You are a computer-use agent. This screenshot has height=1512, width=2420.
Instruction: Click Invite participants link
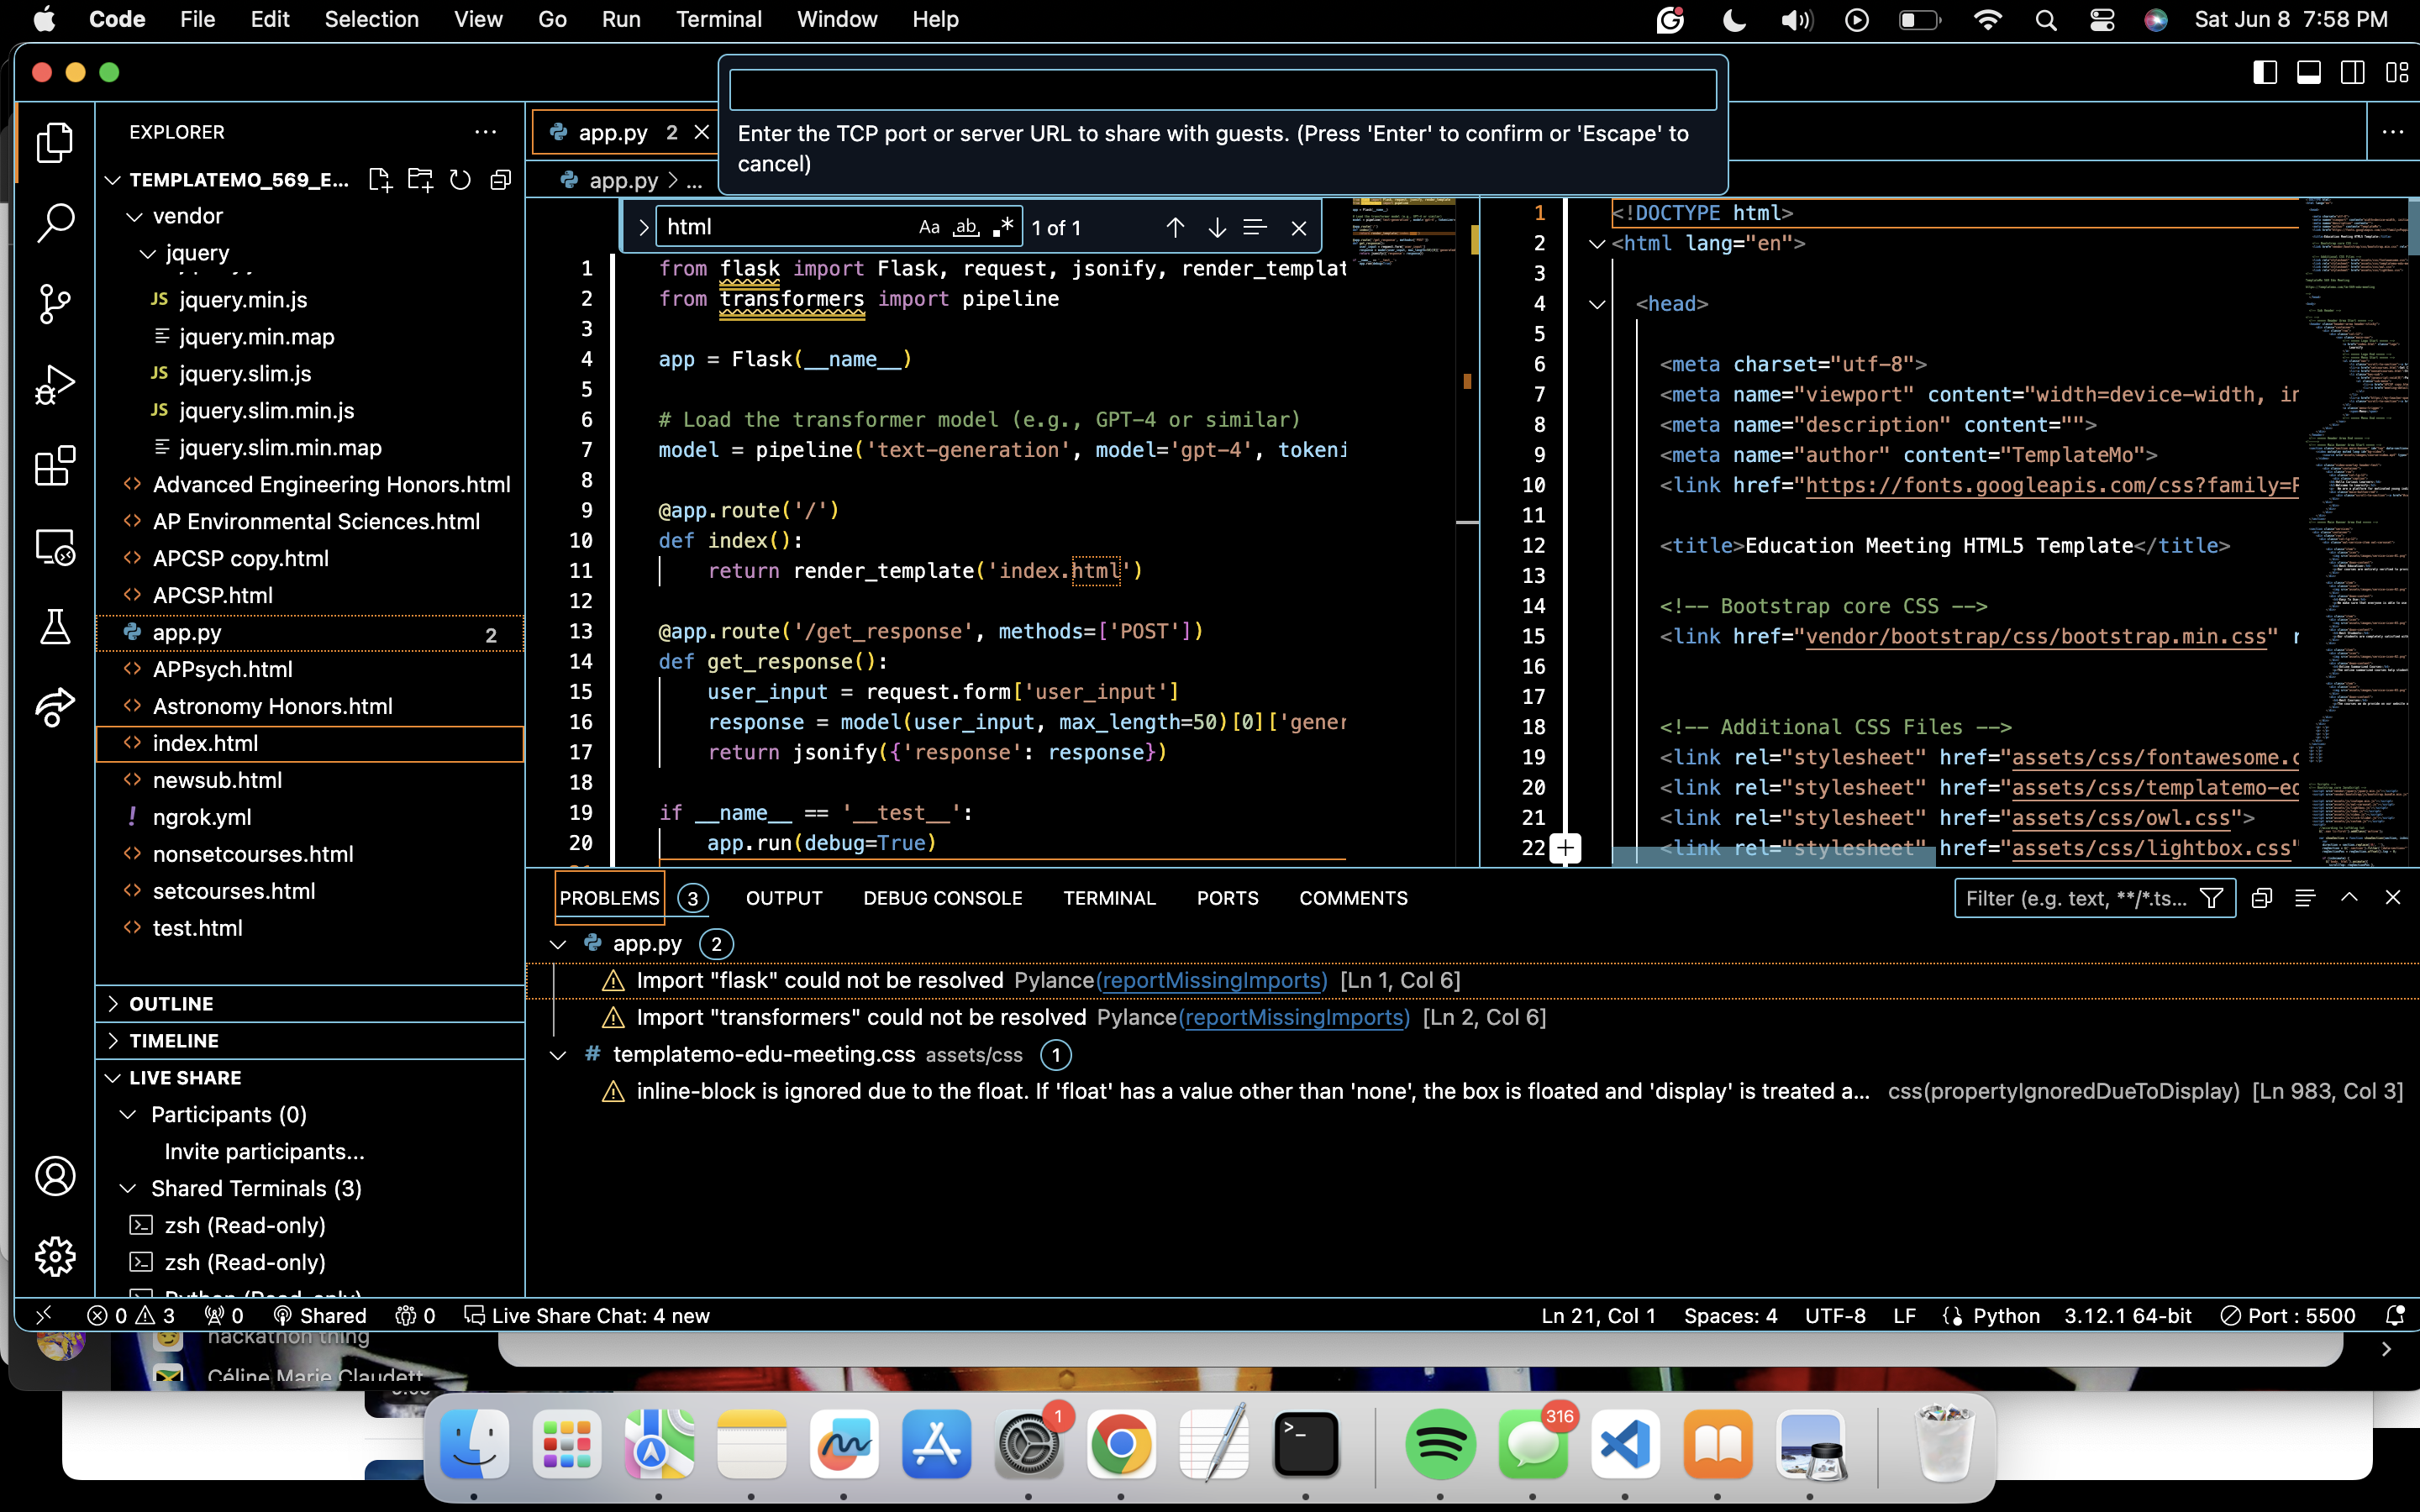pyautogui.click(x=264, y=1151)
